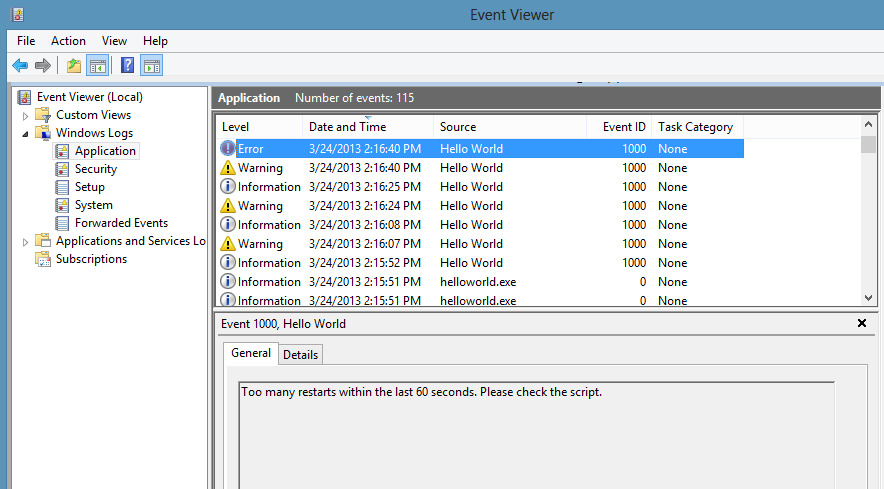Expand the Custom Views tree node

pos(25,116)
